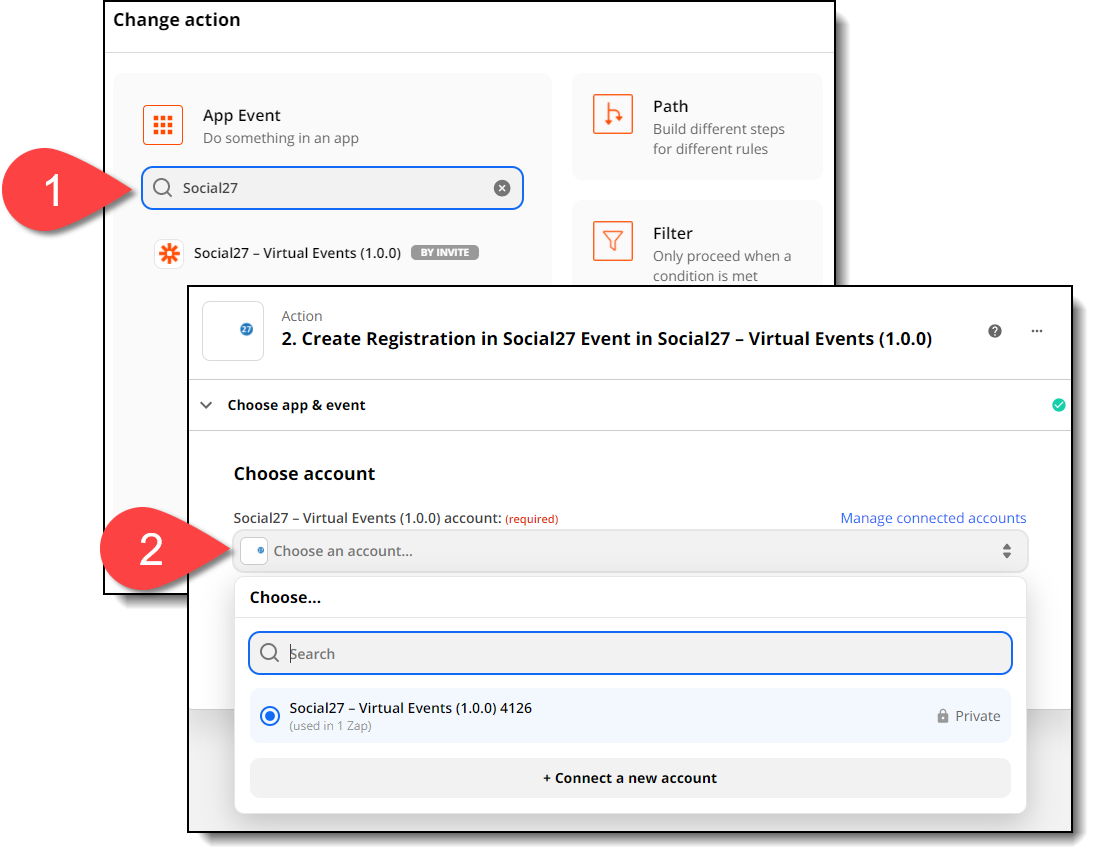1098x858 pixels.
Task: Click the green completed checkmark icon
Action: click(1058, 405)
